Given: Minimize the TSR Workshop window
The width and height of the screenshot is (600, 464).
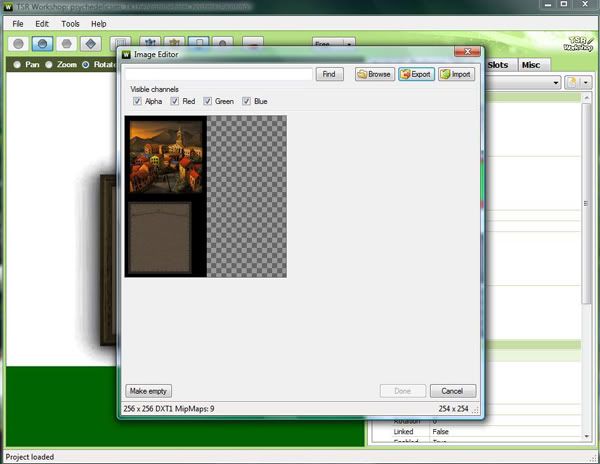Looking at the screenshot, I should pyautogui.click(x=548, y=4).
